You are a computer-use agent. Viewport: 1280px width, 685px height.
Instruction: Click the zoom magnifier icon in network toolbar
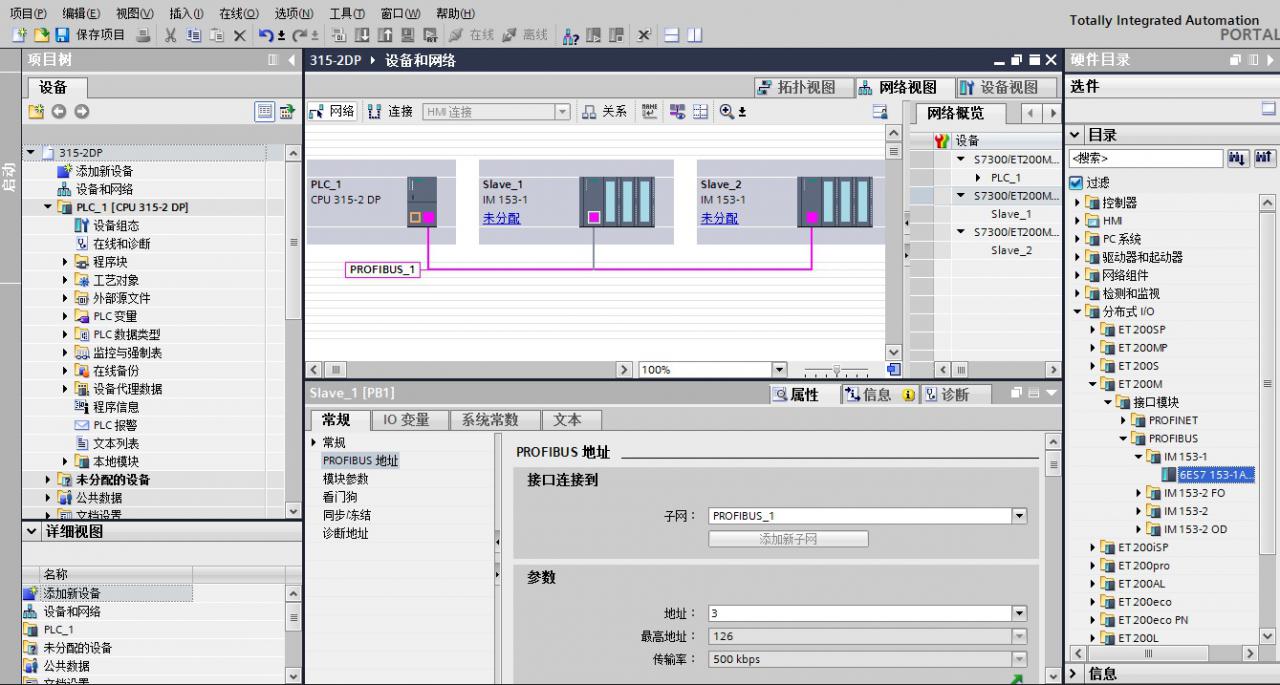point(727,112)
